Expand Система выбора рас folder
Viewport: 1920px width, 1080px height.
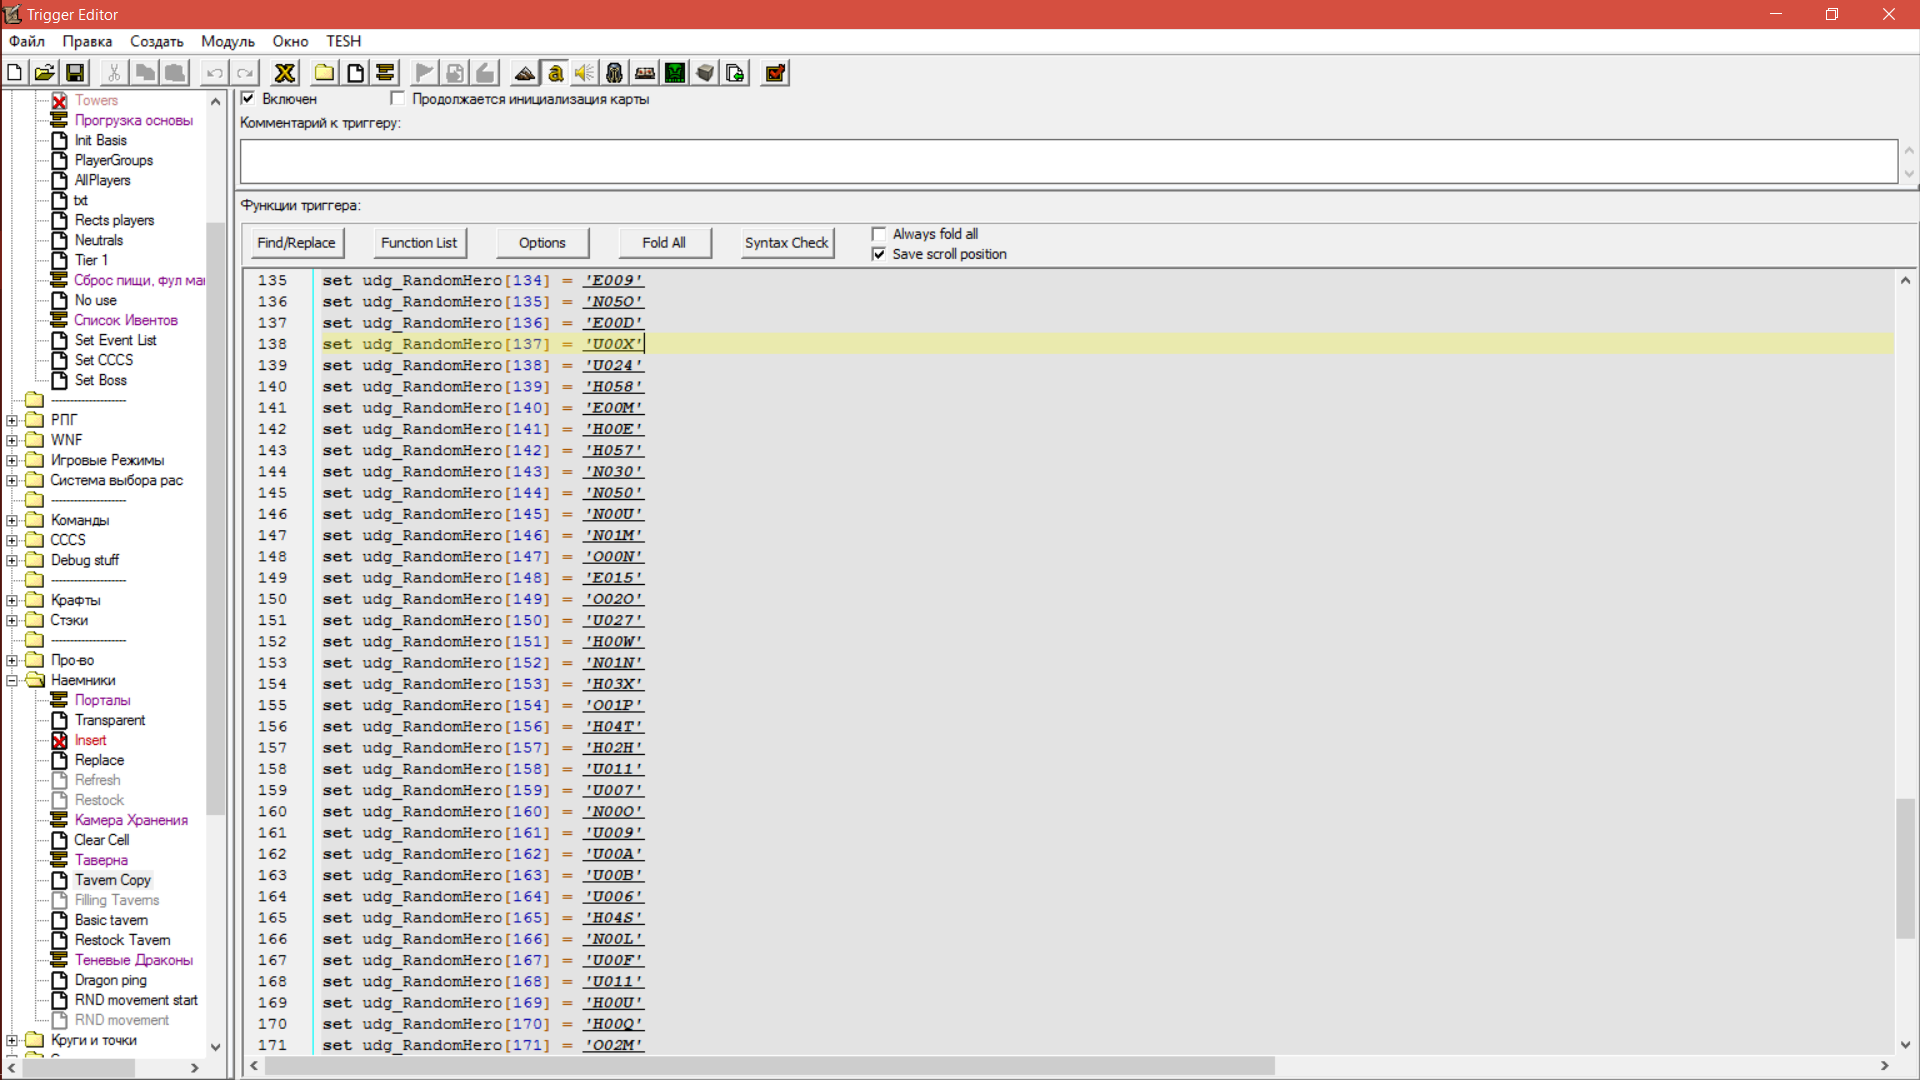[x=12, y=480]
